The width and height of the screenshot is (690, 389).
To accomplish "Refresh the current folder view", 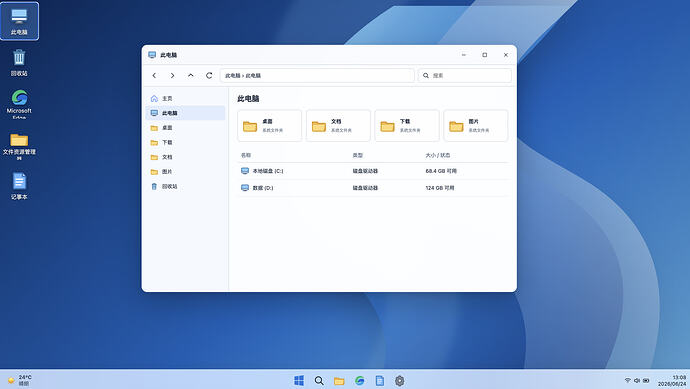I will 209,76.
